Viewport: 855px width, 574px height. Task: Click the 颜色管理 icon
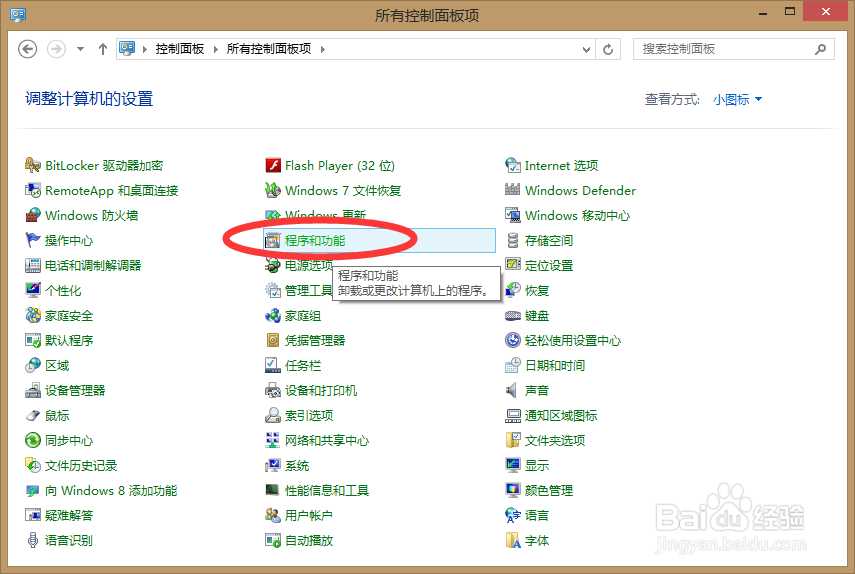(x=513, y=490)
